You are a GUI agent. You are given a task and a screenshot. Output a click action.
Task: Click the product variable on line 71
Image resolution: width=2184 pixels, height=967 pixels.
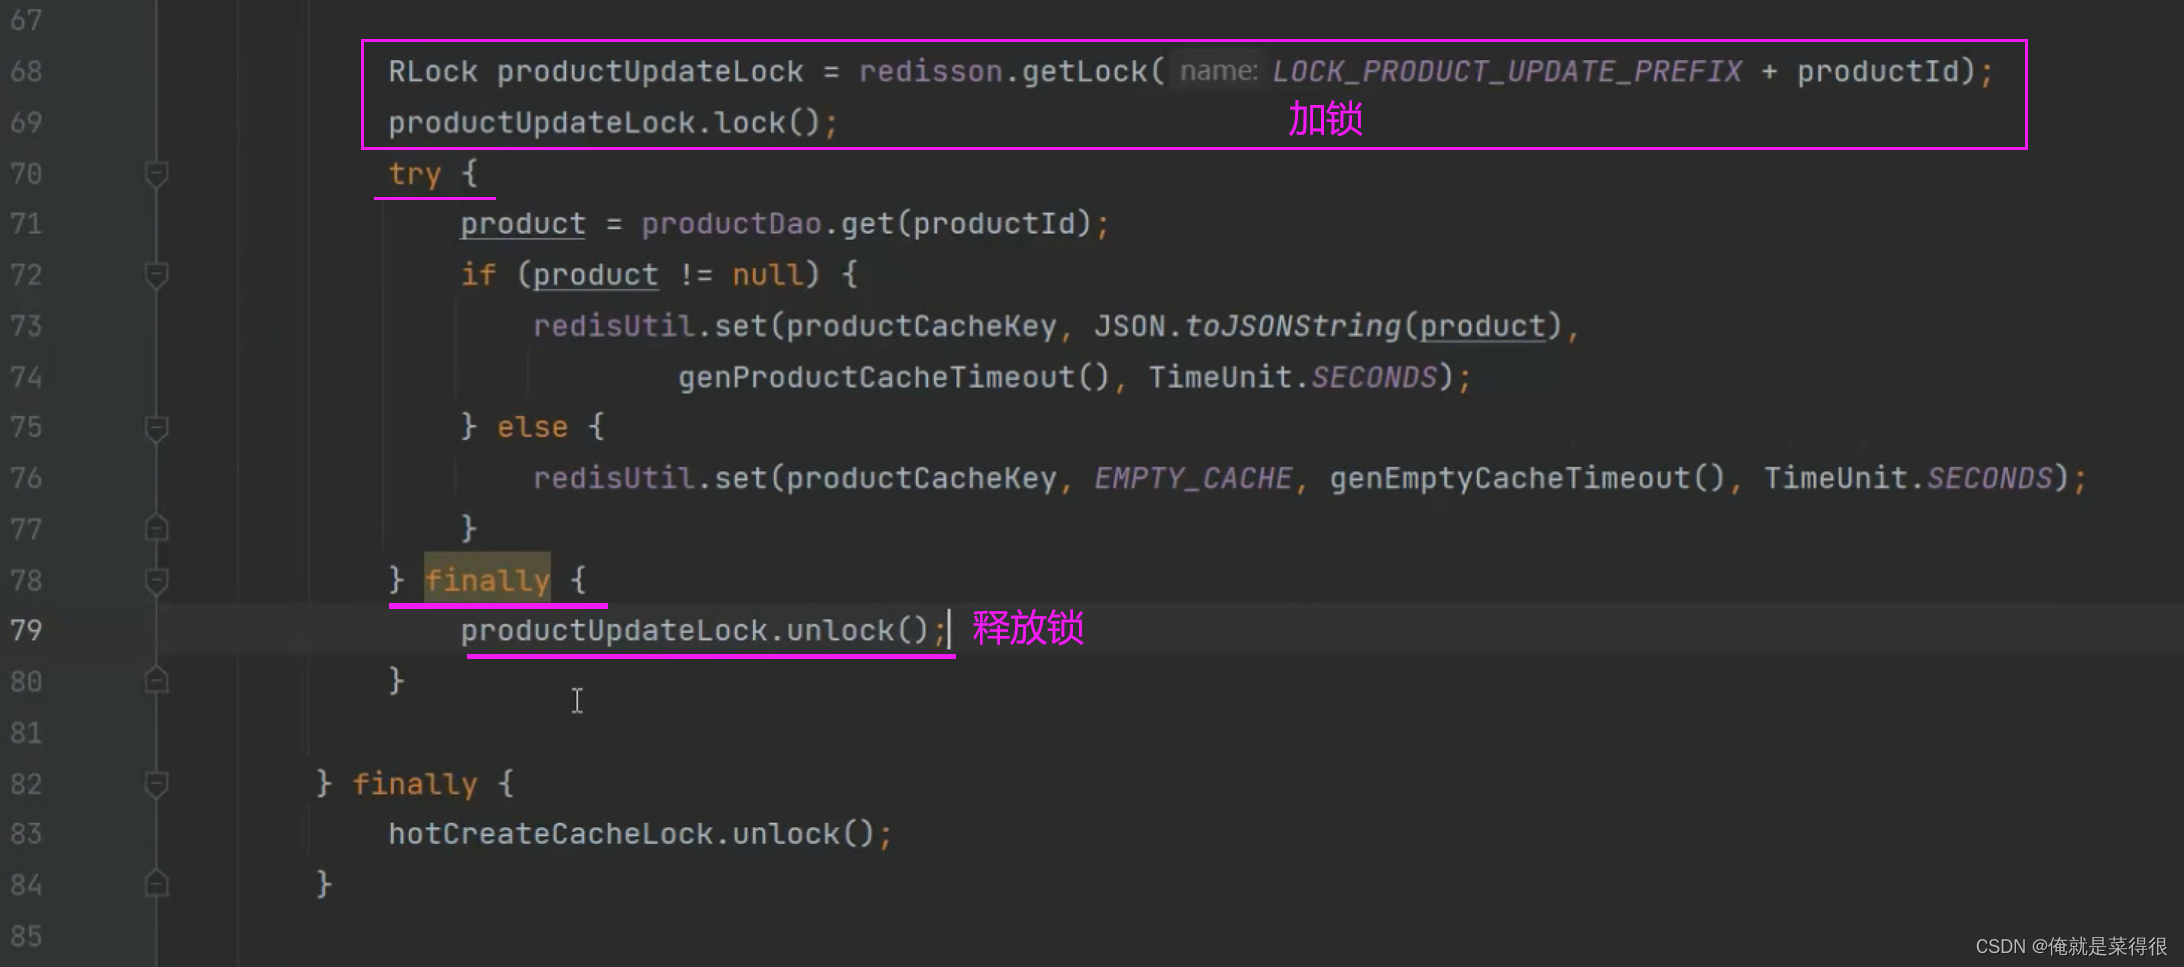523,223
